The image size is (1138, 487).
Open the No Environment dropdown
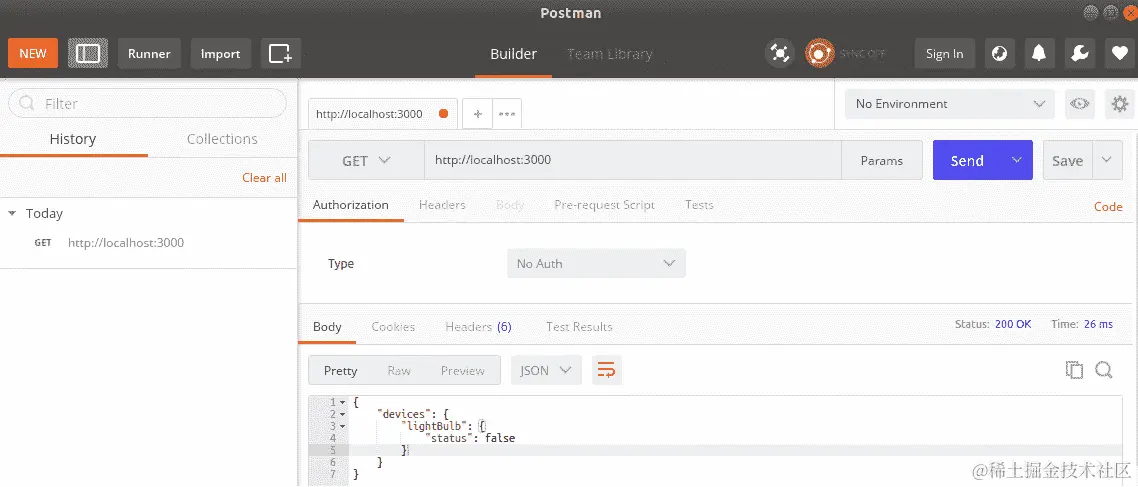pos(949,104)
